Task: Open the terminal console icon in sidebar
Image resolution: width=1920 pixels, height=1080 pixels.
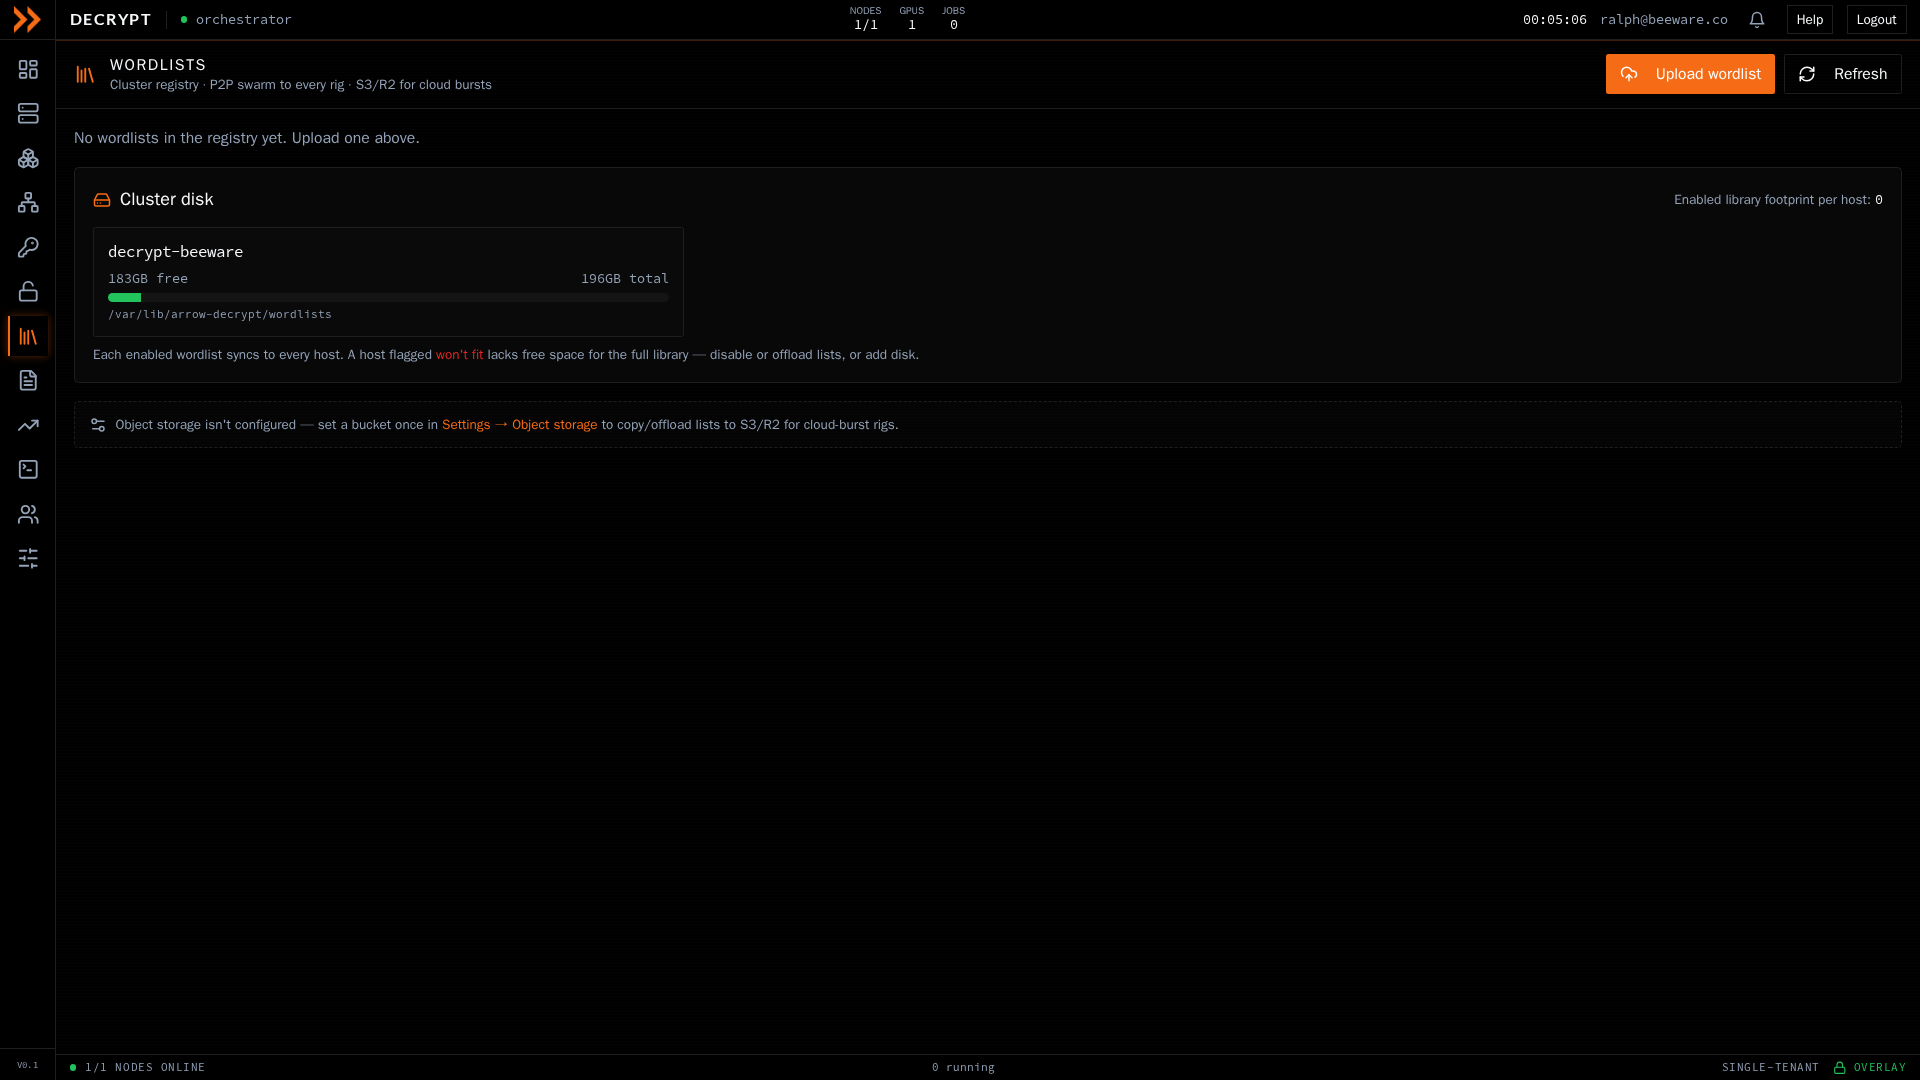Action: (x=28, y=469)
